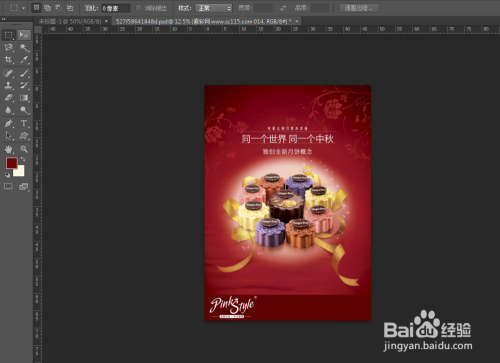The height and width of the screenshot is (363, 500).
Task: Enable the anti-alias checkbox in options bar
Action: click(139, 8)
